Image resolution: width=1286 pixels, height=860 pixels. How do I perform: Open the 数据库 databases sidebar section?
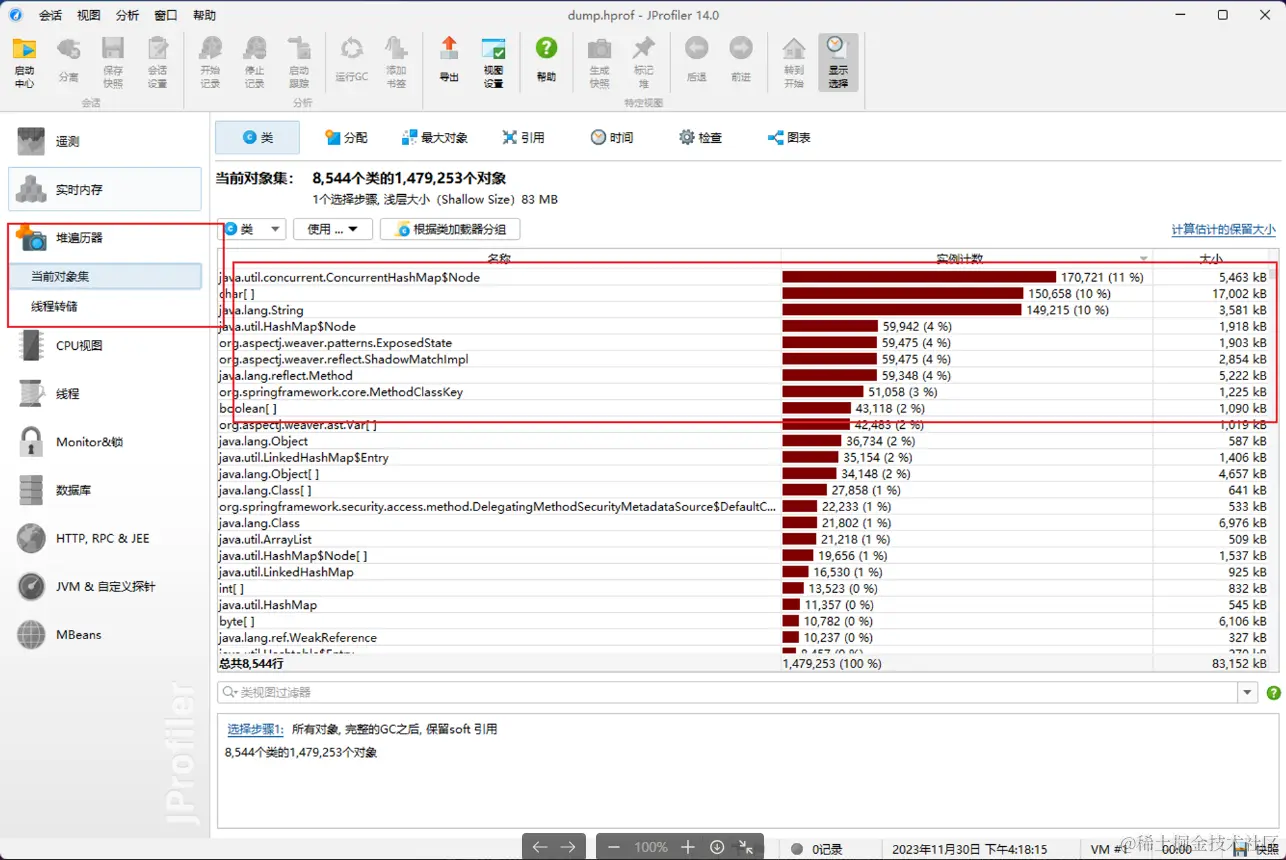(x=105, y=490)
